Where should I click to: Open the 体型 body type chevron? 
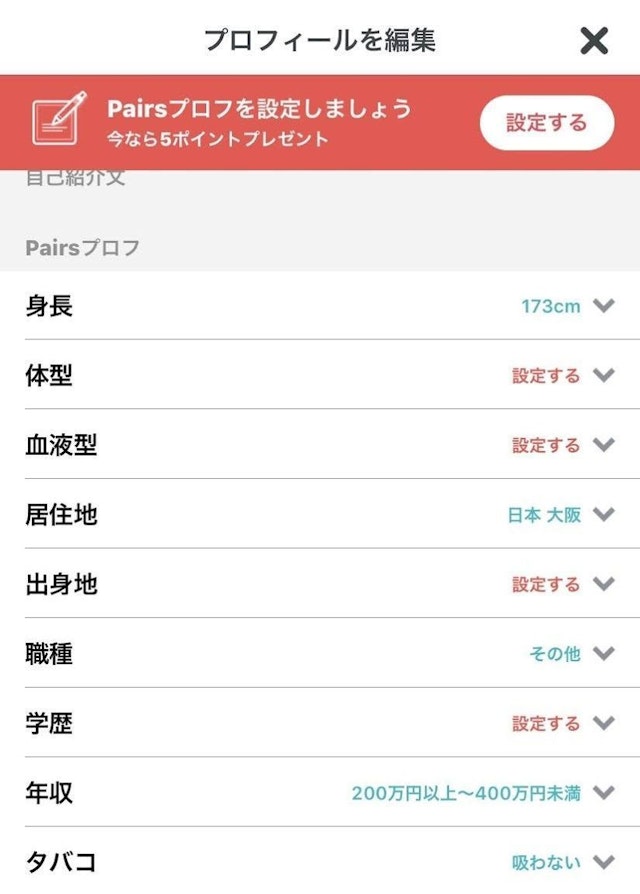tap(603, 376)
